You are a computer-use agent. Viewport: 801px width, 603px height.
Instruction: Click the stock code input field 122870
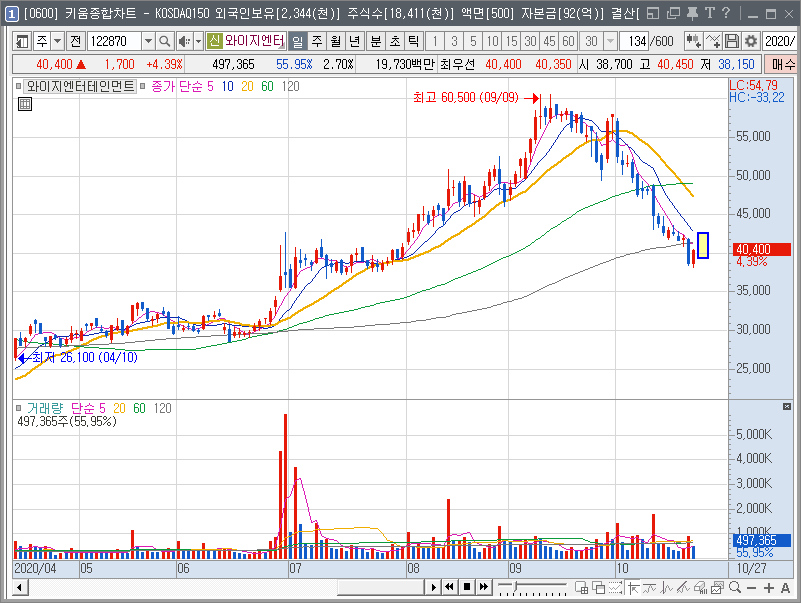pos(114,41)
